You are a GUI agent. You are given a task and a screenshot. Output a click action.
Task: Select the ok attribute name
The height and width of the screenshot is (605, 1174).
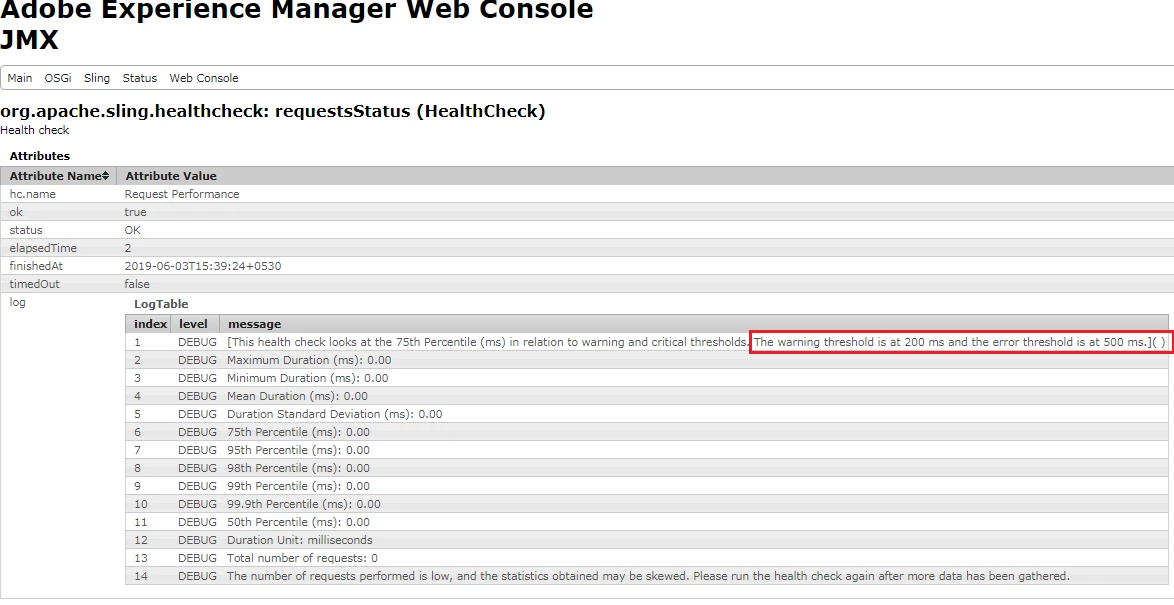pos(16,212)
